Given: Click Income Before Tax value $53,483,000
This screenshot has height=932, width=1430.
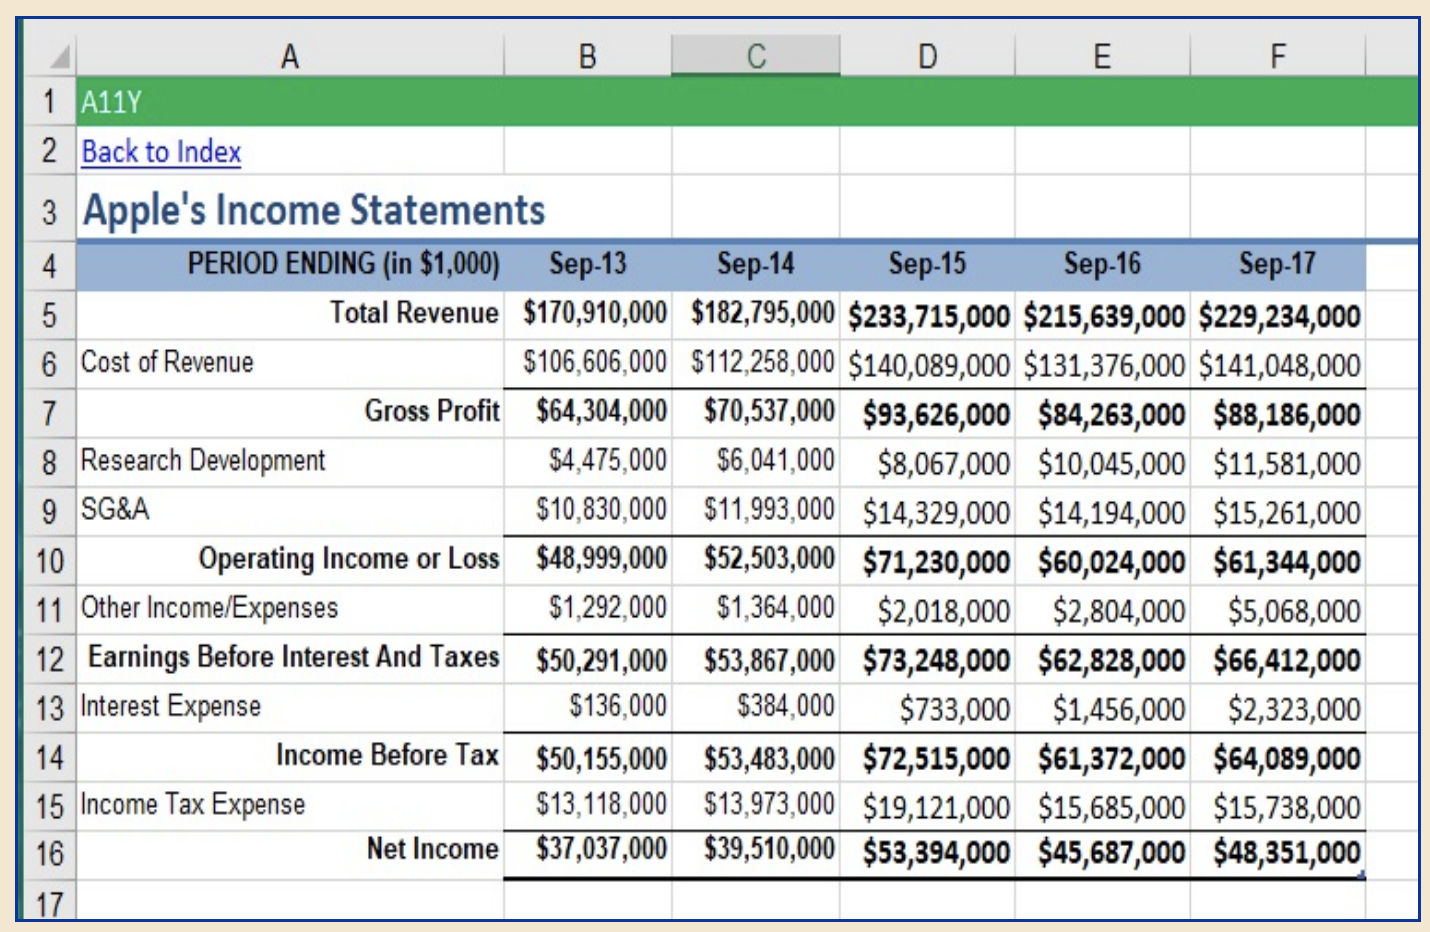Looking at the screenshot, I should (756, 757).
